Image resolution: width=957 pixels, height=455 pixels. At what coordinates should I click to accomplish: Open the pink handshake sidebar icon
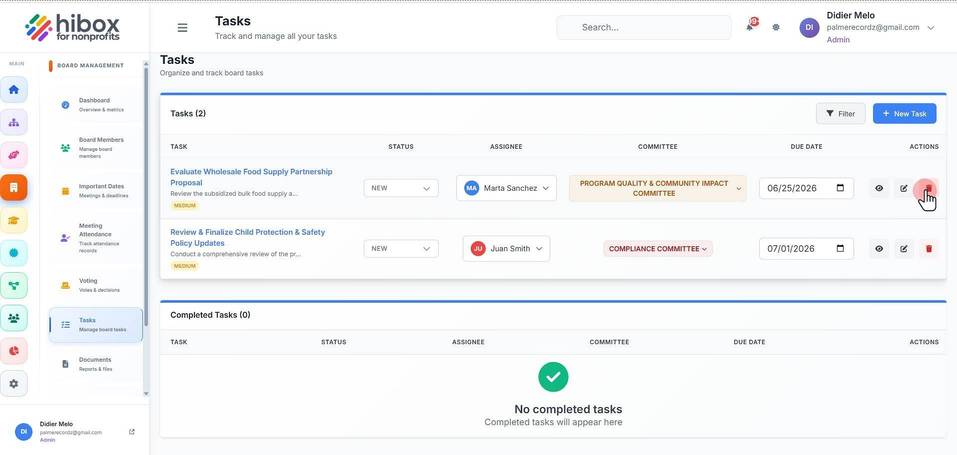pos(13,155)
